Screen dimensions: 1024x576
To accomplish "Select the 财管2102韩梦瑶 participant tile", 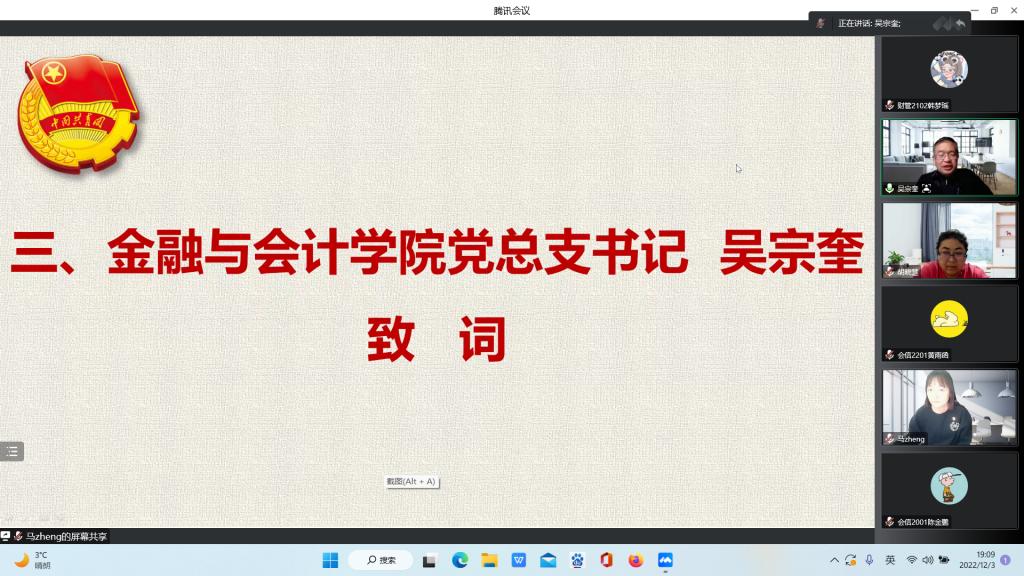I will (949, 75).
